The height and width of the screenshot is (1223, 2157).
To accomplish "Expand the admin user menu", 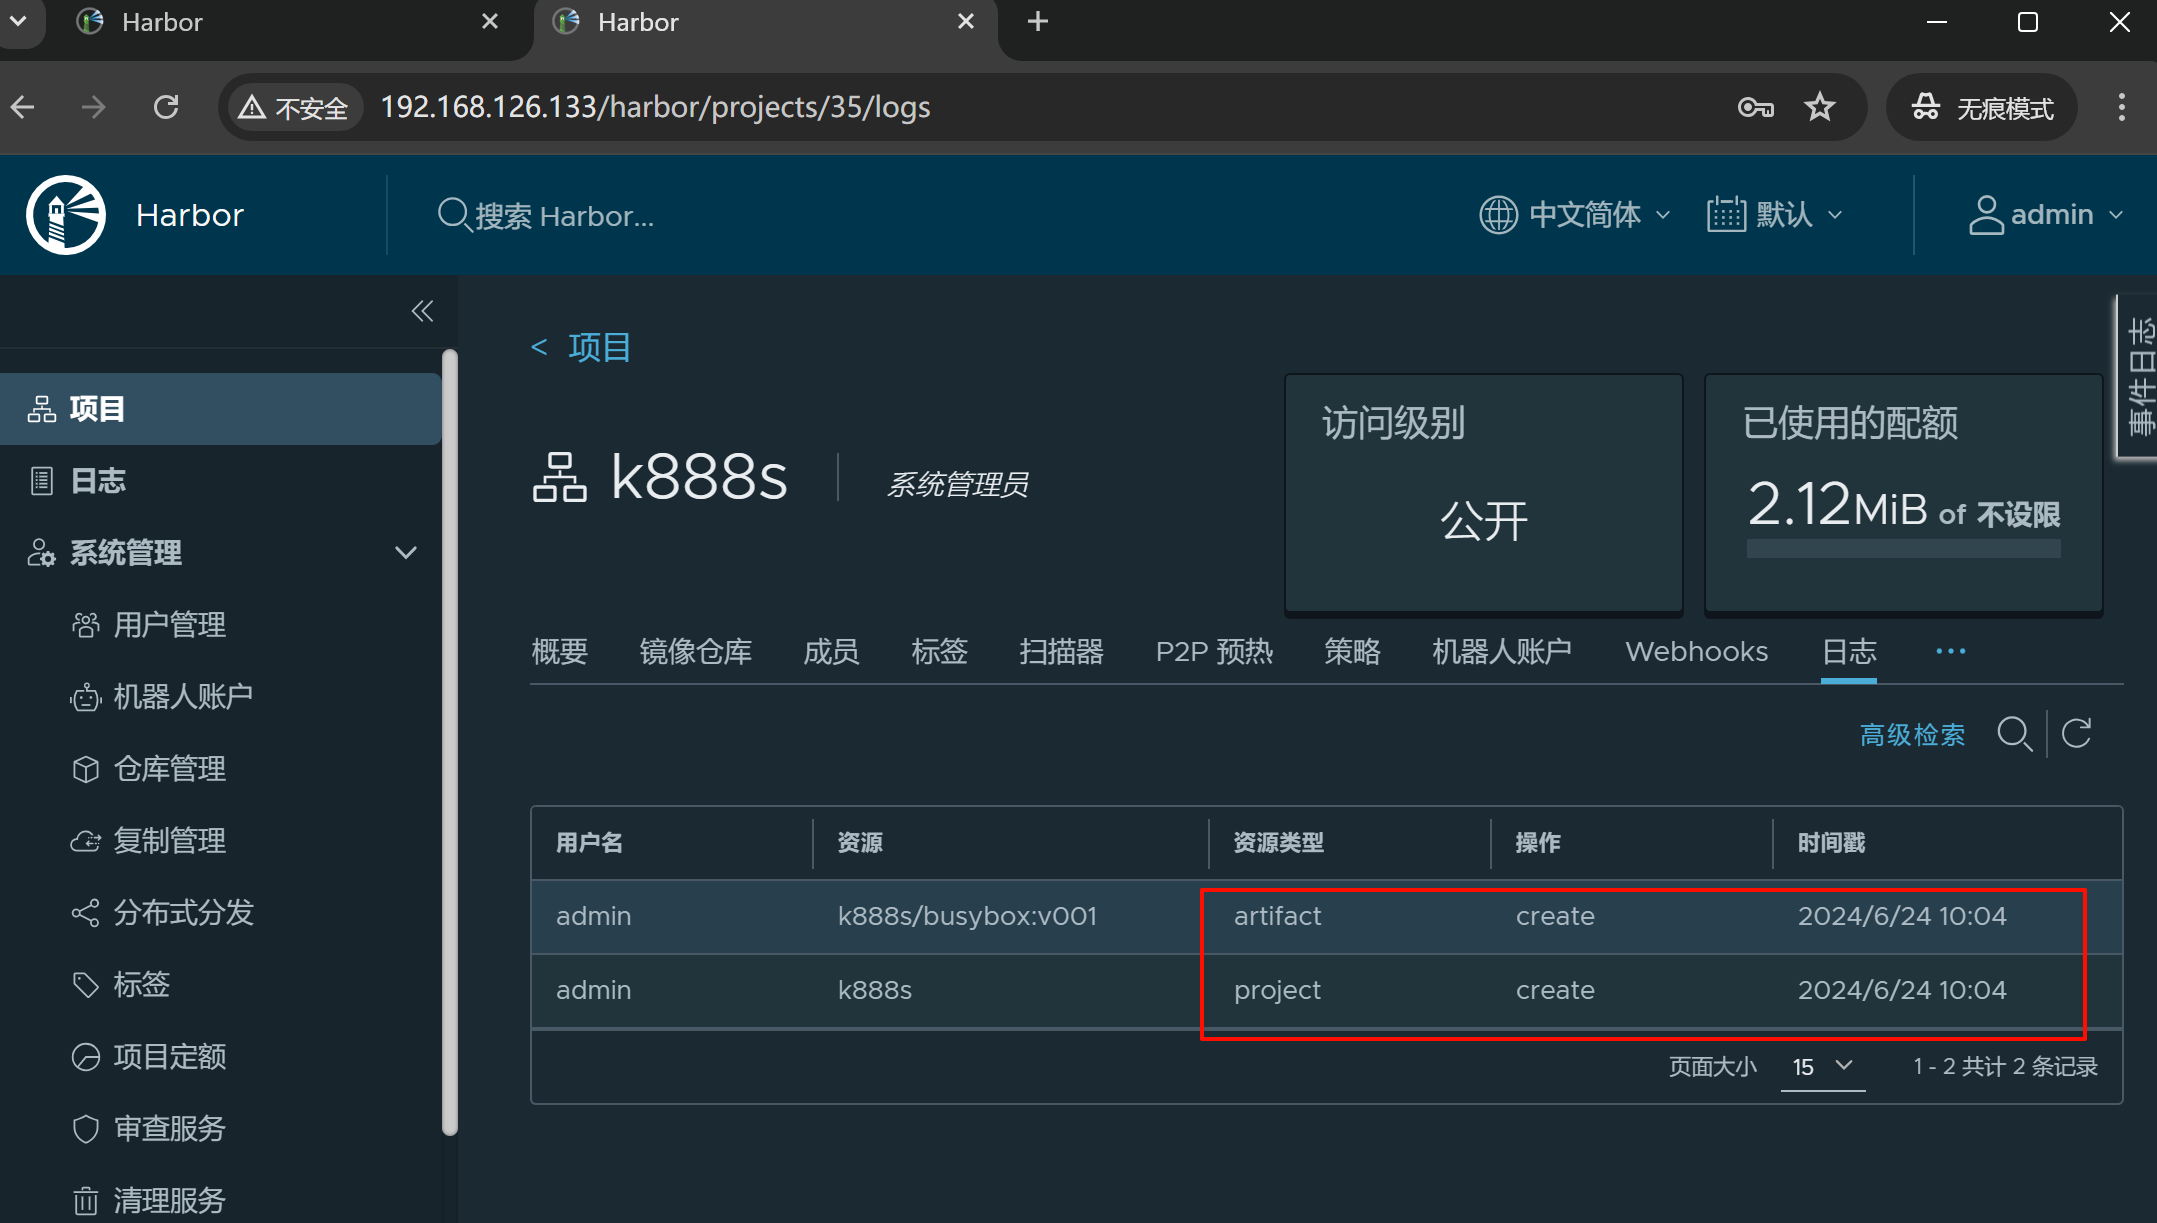I will point(2046,215).
